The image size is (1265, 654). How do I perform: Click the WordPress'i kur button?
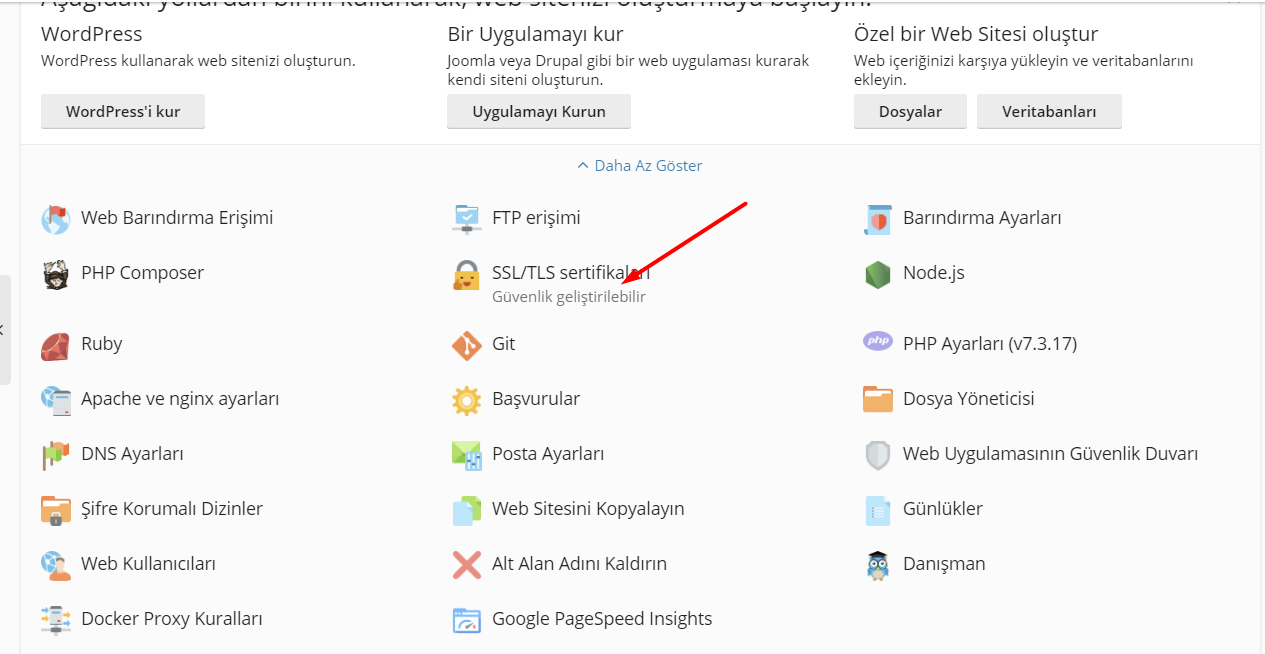pos(123,111)
